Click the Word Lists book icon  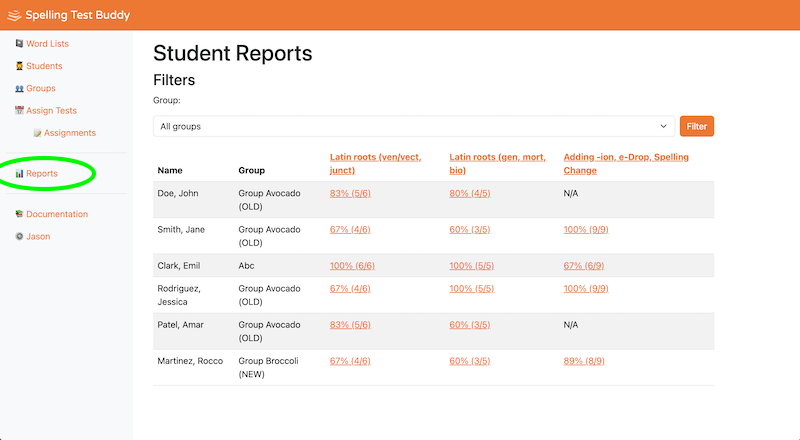click(x=19, y=44)
